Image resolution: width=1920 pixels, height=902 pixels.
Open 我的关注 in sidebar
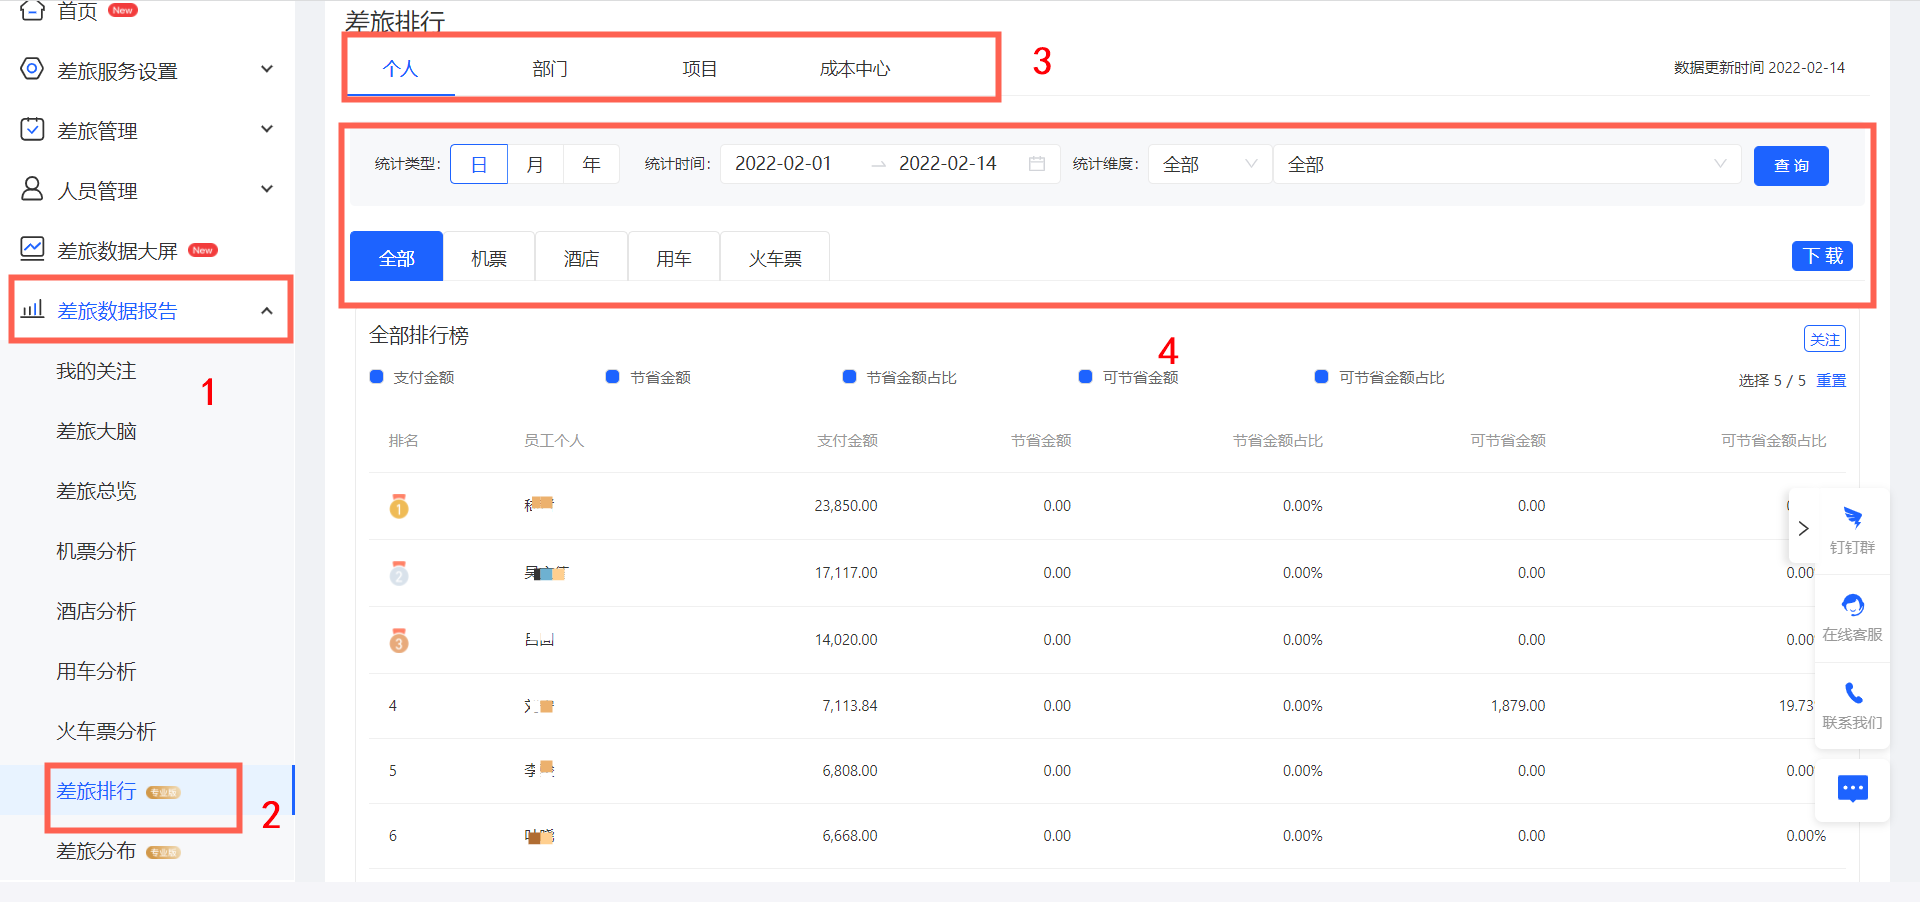[96, 371]
